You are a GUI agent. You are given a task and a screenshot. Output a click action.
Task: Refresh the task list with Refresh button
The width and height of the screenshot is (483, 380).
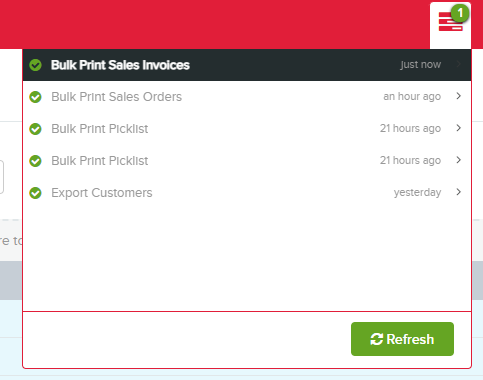point(402,339)
